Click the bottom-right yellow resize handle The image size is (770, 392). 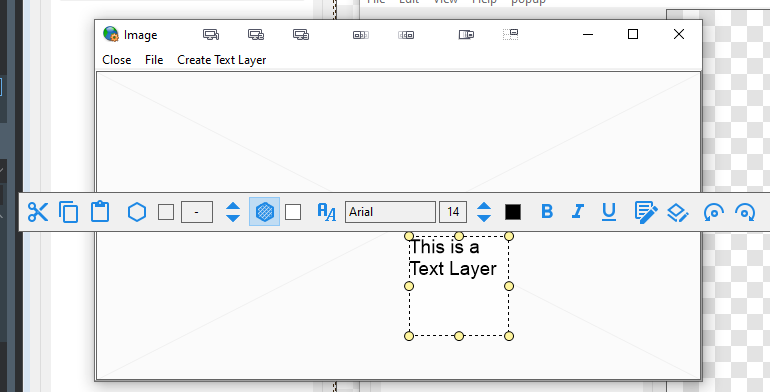coord(509,336)
